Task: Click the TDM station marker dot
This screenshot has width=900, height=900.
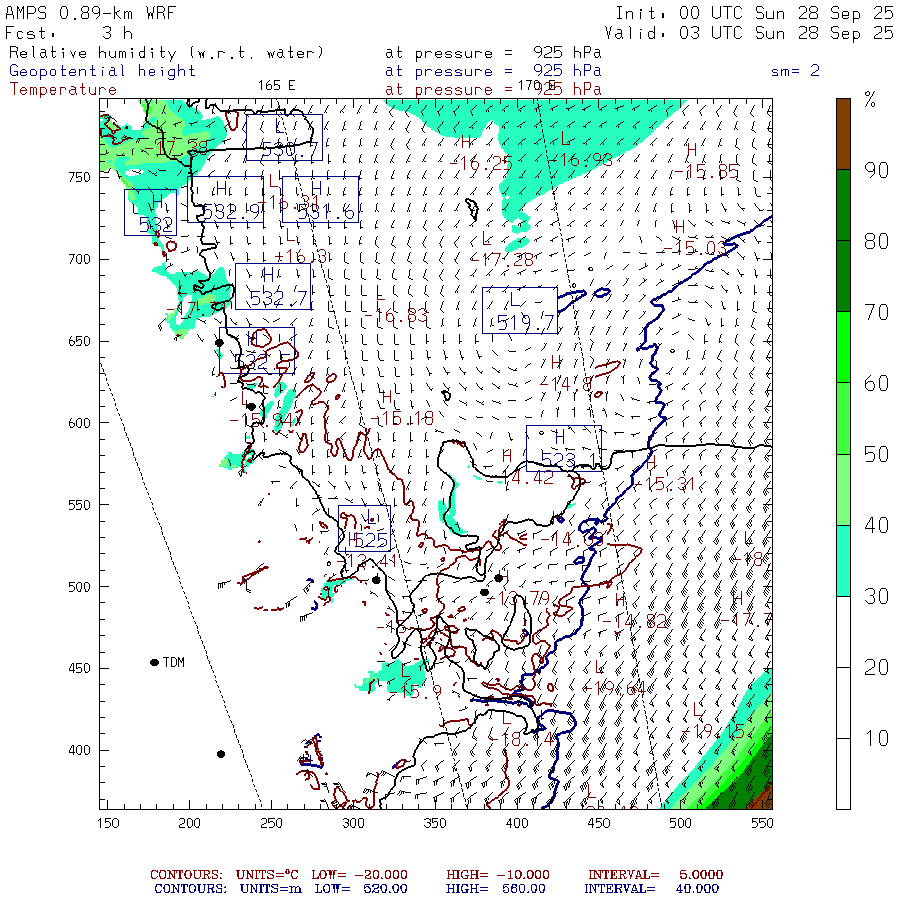Action: click(x=154, y=662)
